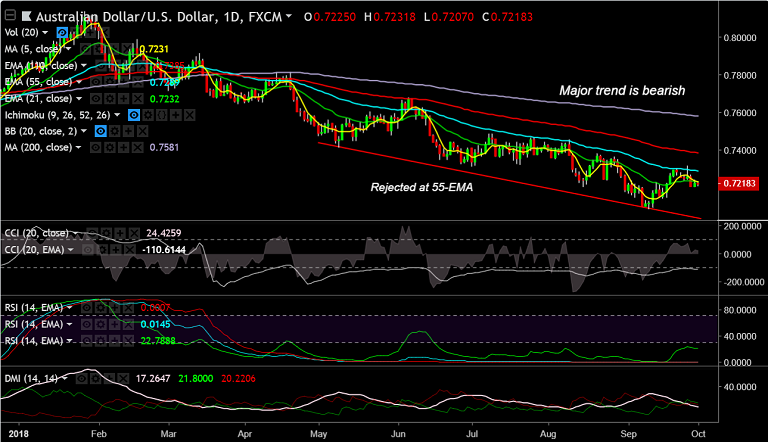768x442 pixels.
Task: Toggle visibility of the RSI row showing 0.0007
Action: [x=87, y=308]
